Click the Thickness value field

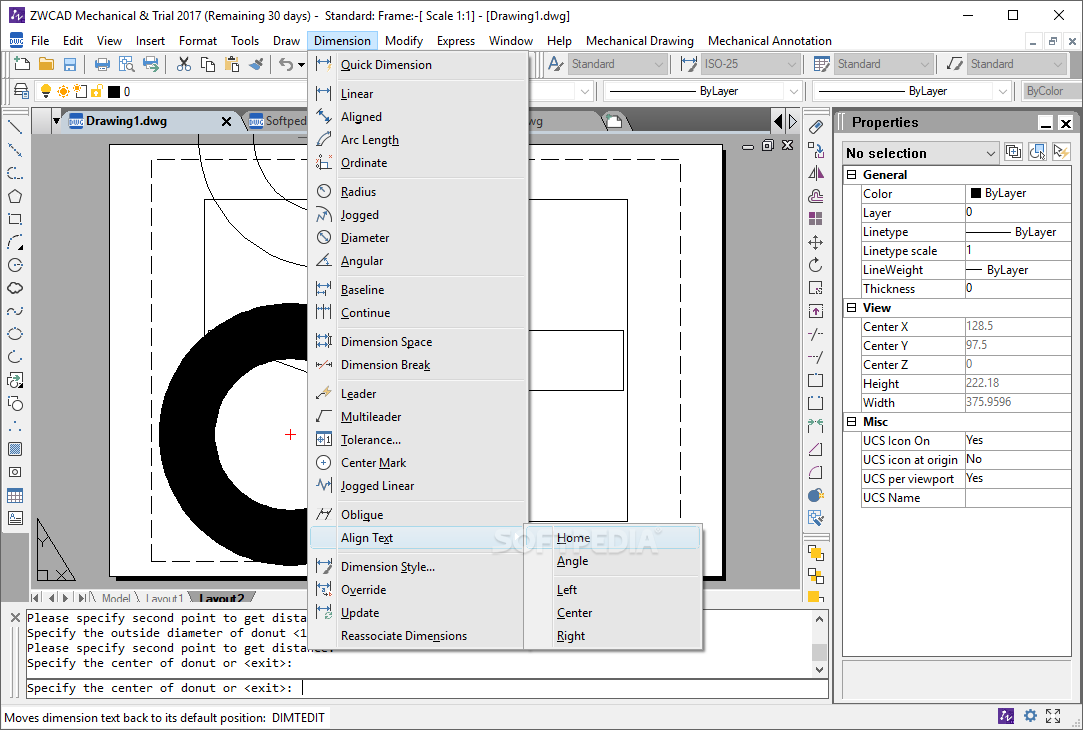pos(1017,288)
